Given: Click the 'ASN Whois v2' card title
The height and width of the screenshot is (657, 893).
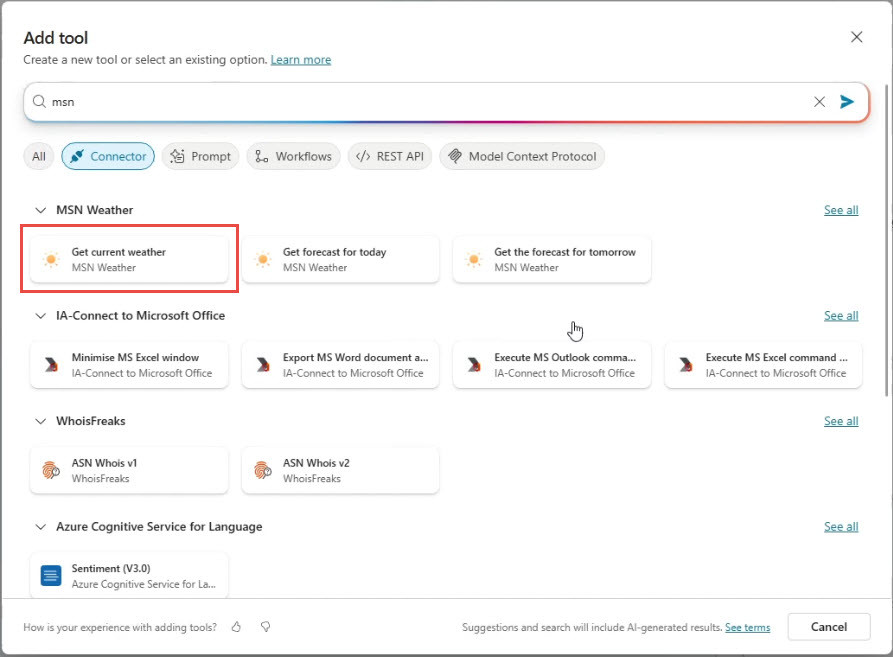Looking at the screenshot, I should [316, 463].
